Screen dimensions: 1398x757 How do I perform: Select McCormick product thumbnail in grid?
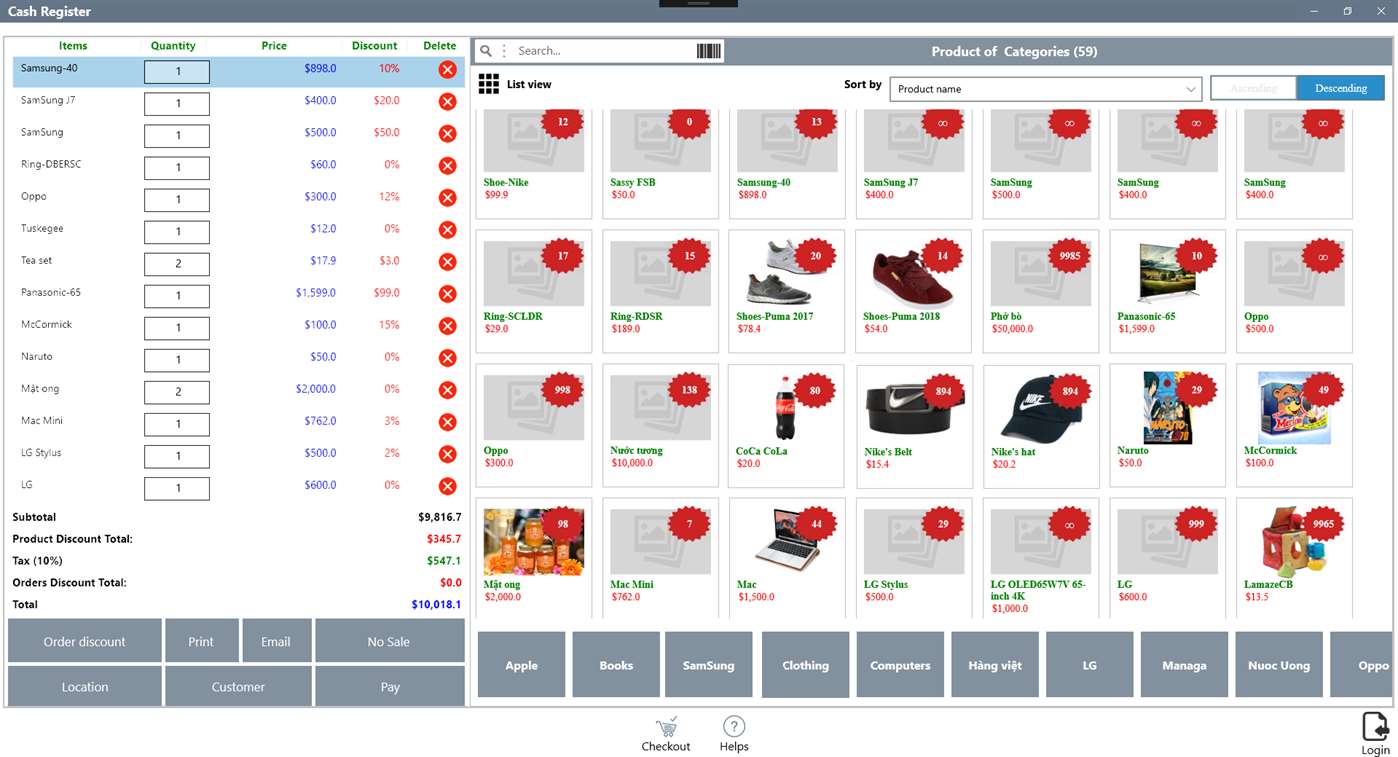(x=1294, y=408)
